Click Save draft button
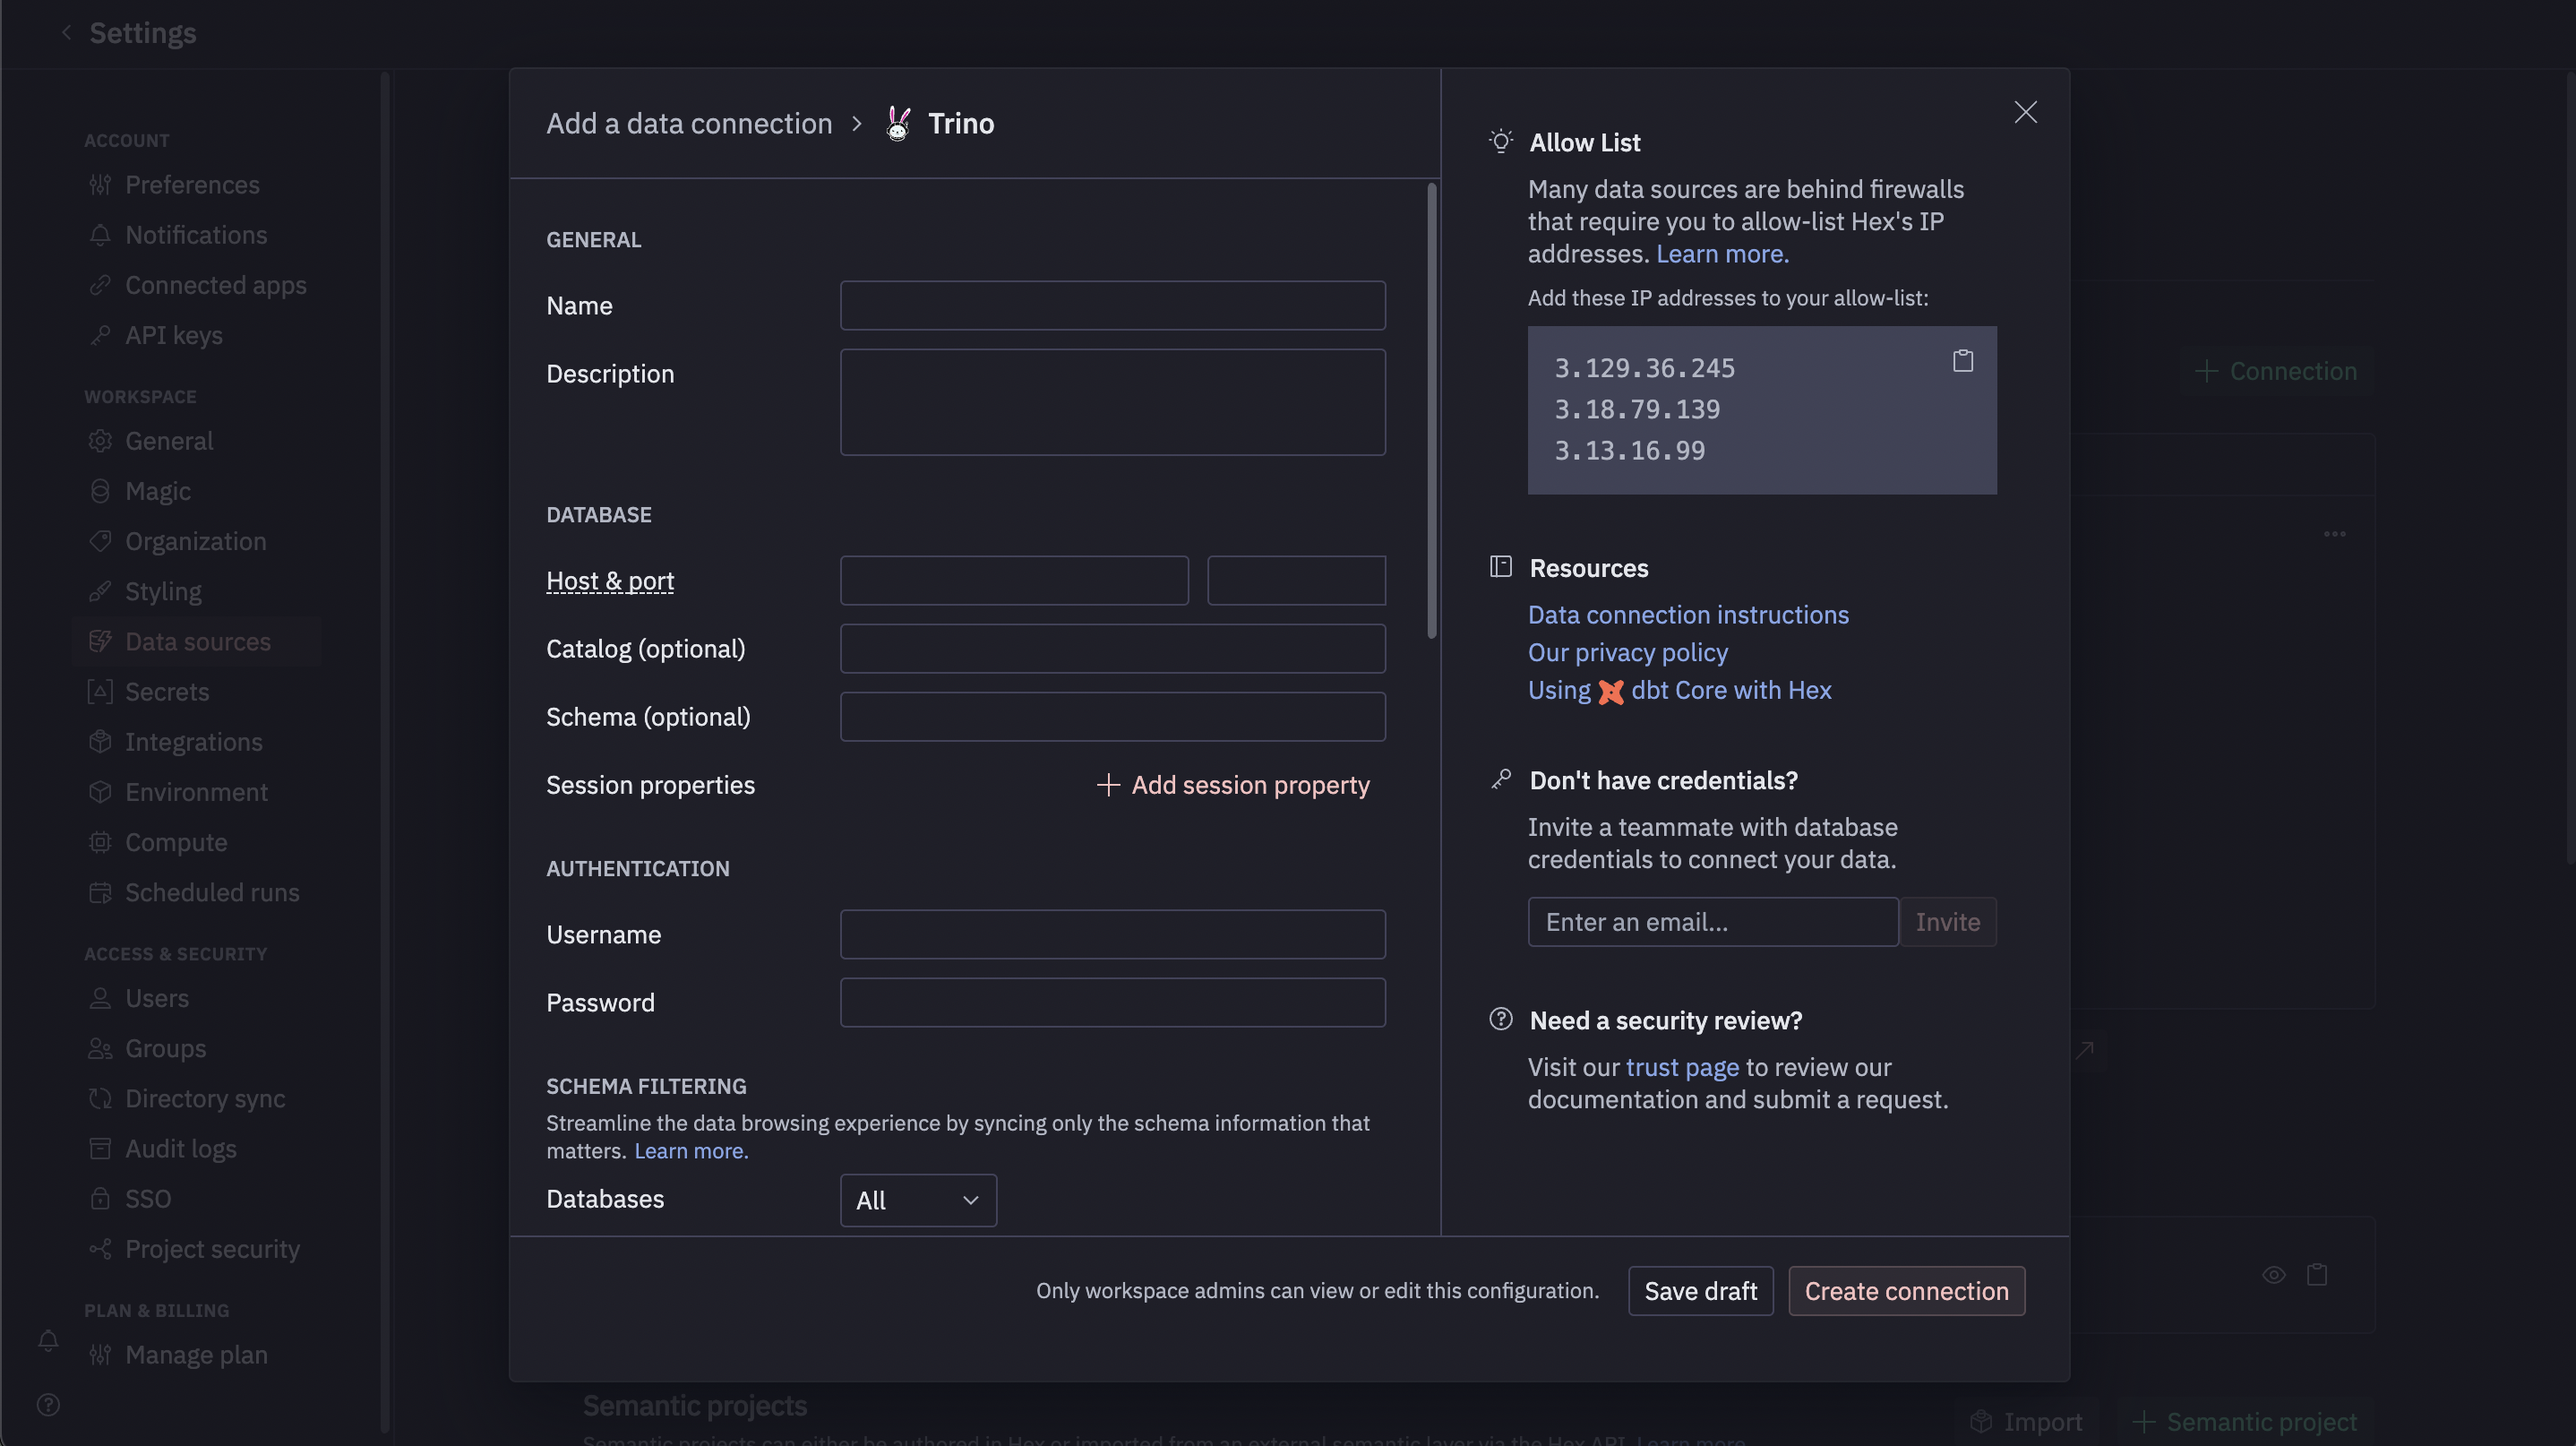The height and width of the screenshot is (1446, 2576). point(1700,1291)
